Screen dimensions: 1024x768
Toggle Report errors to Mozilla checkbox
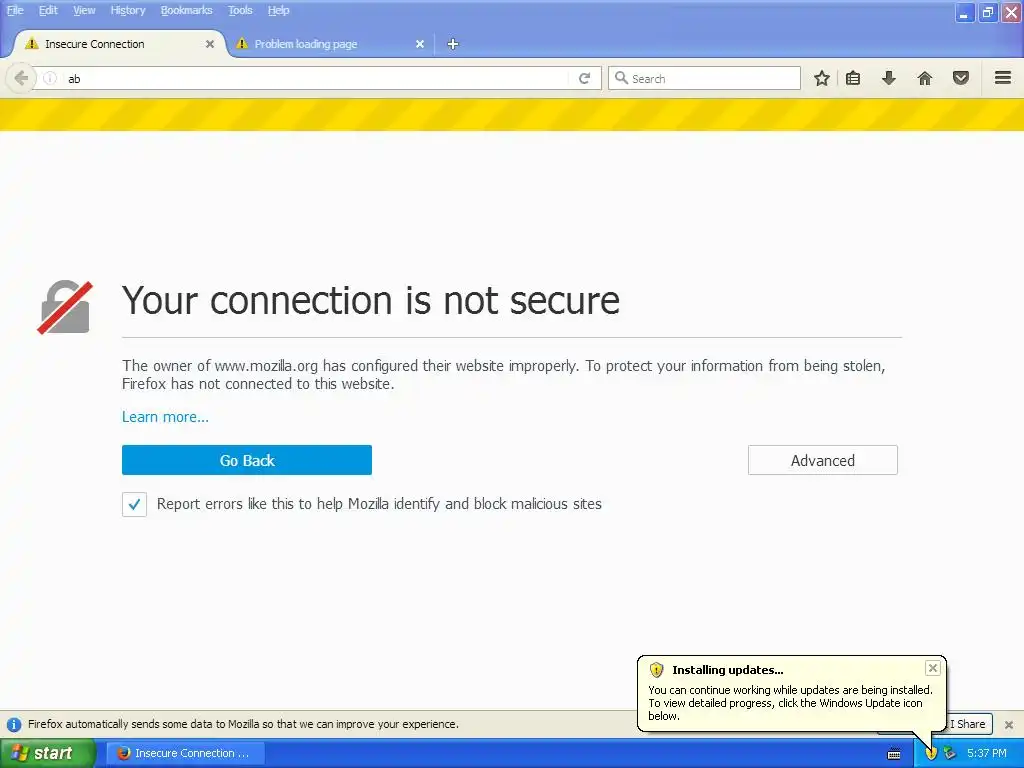click(x=134, y=504)
